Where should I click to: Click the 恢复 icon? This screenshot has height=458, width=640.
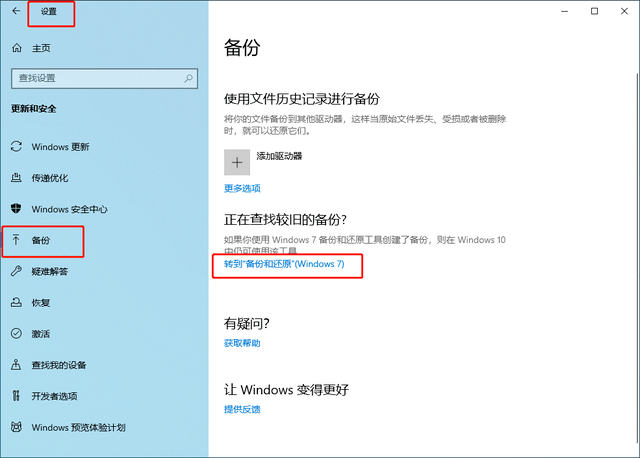point(16,302)
